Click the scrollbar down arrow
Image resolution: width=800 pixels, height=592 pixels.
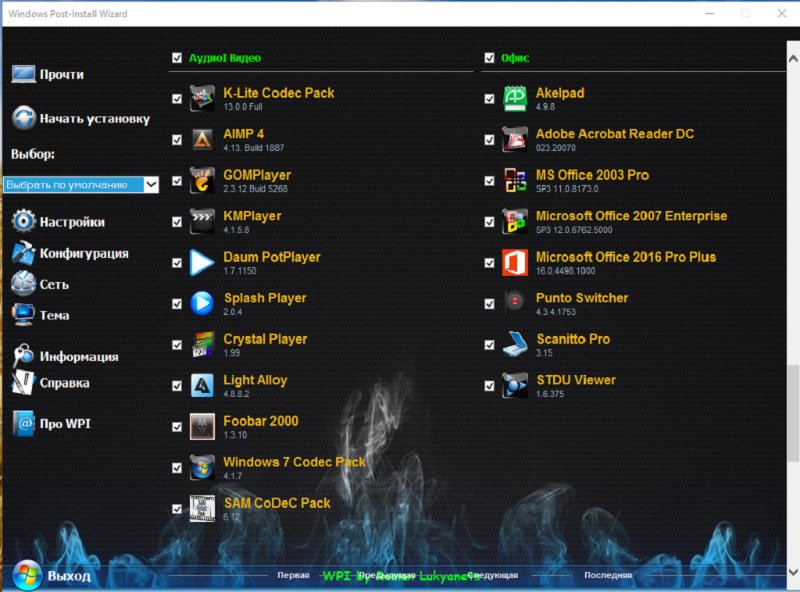(x=793, y=572)
